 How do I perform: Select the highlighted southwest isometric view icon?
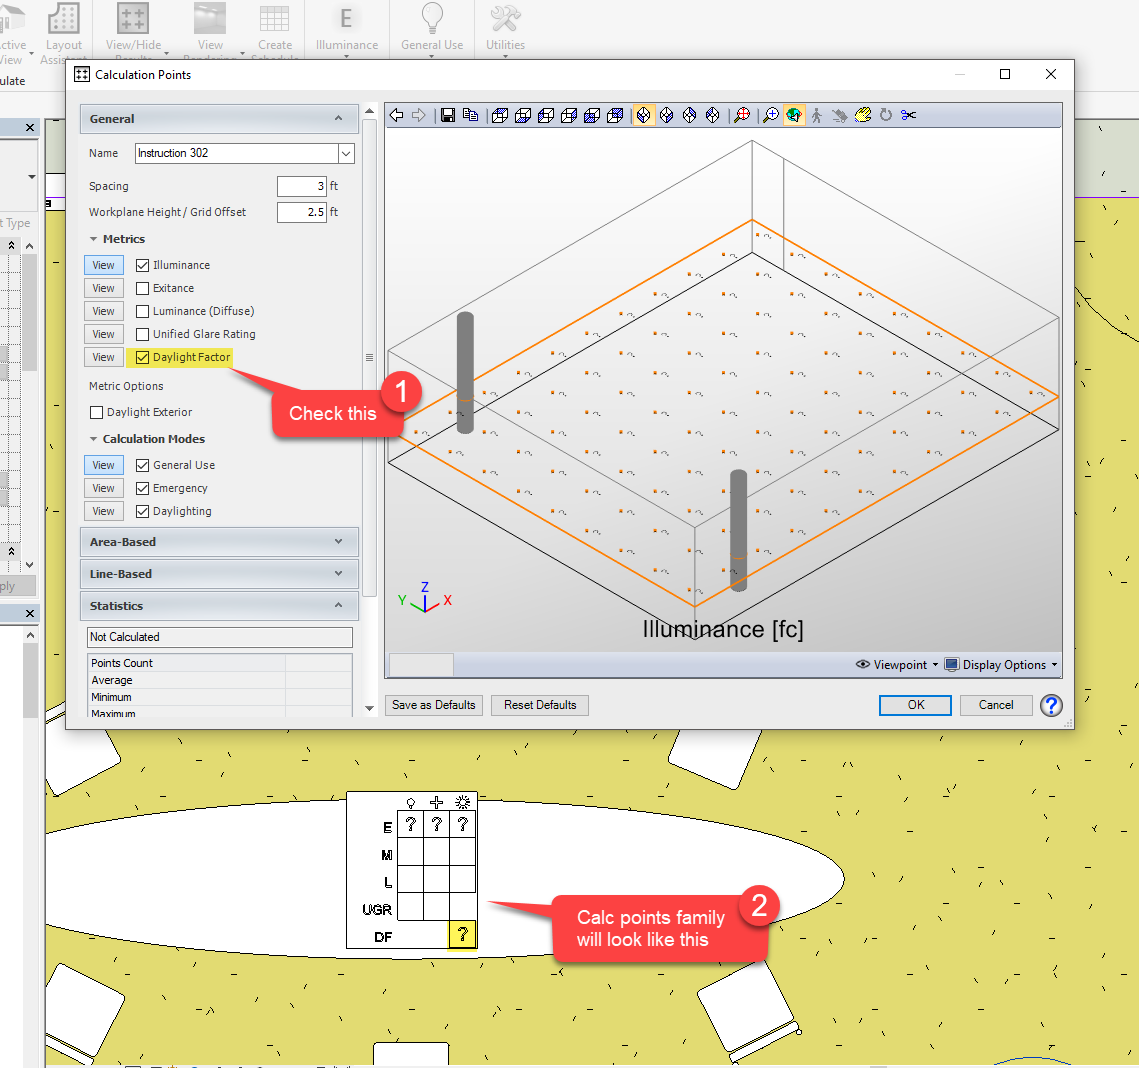[644, 115]
